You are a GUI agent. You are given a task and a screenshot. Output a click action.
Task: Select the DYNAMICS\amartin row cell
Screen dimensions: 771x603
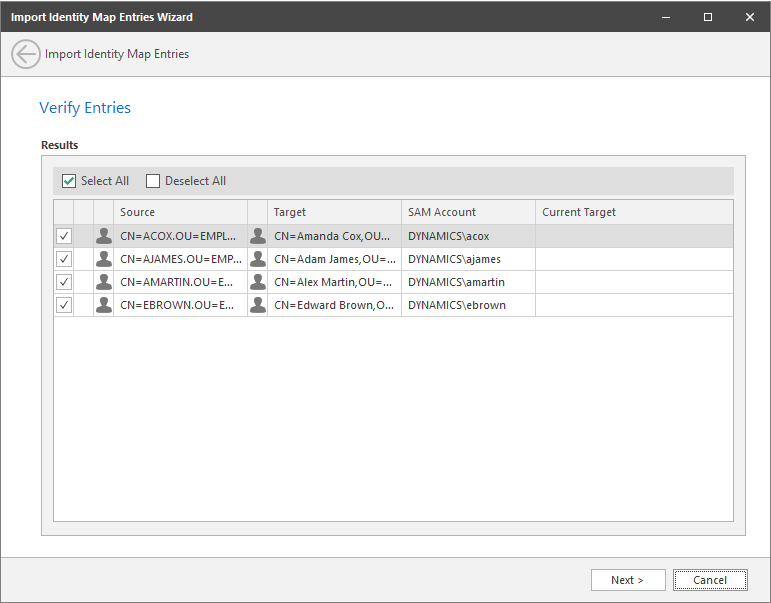(x=467, y=282)
